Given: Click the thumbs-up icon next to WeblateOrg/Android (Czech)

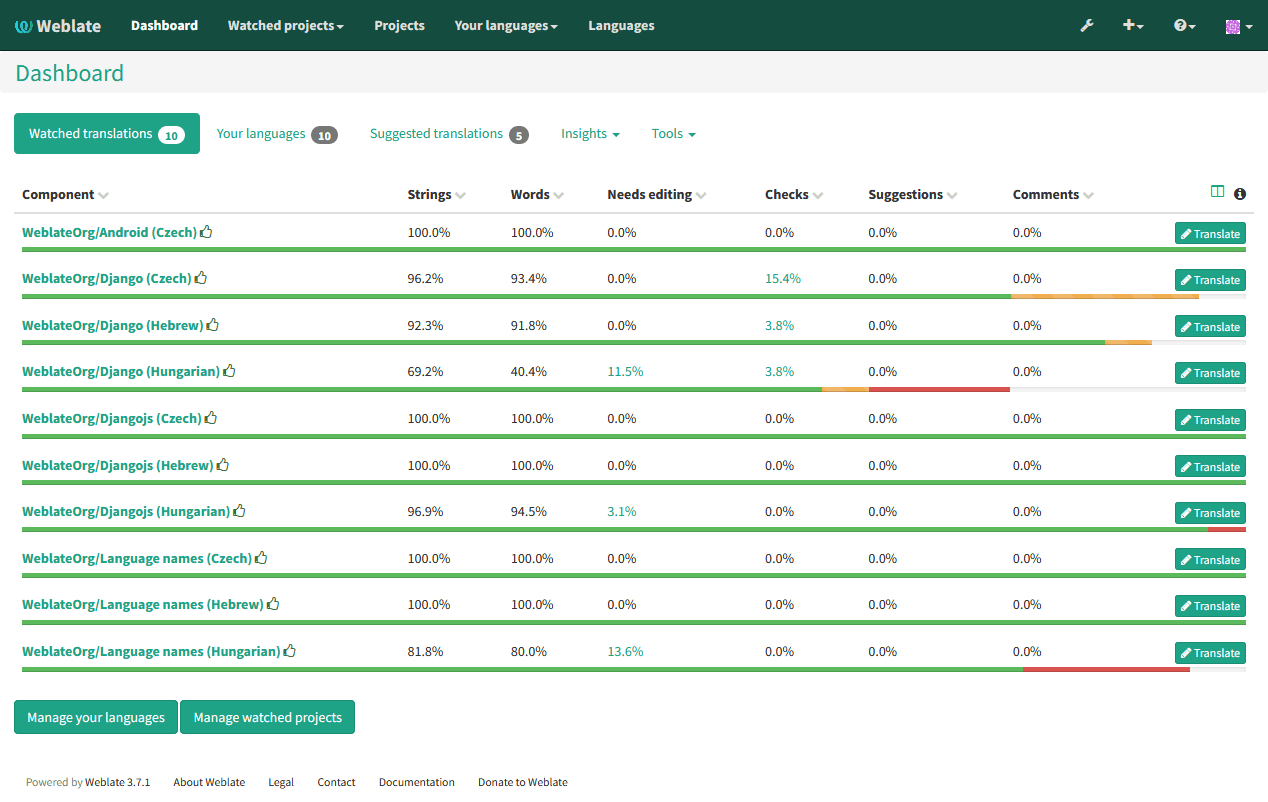Looking at the screenshot, I should (x=206, y=231).
